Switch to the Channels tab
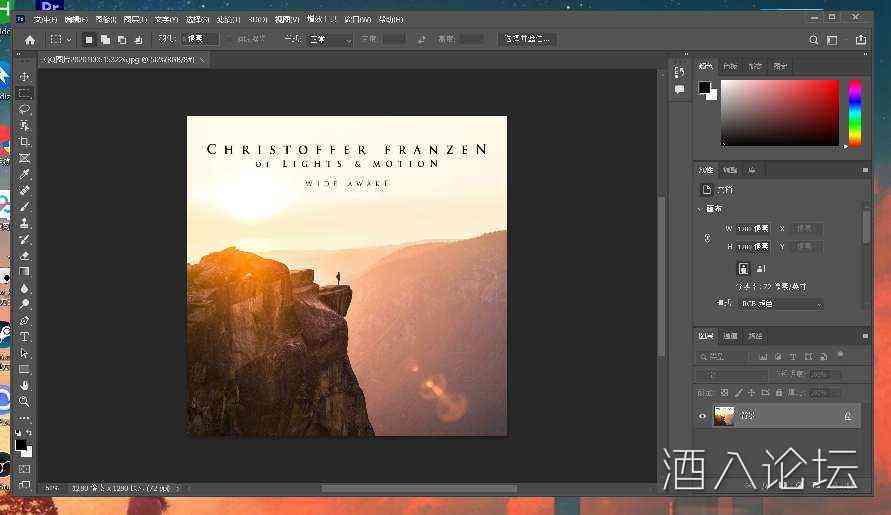The width and height of the screenshot is (891, 515). point(730,336)
